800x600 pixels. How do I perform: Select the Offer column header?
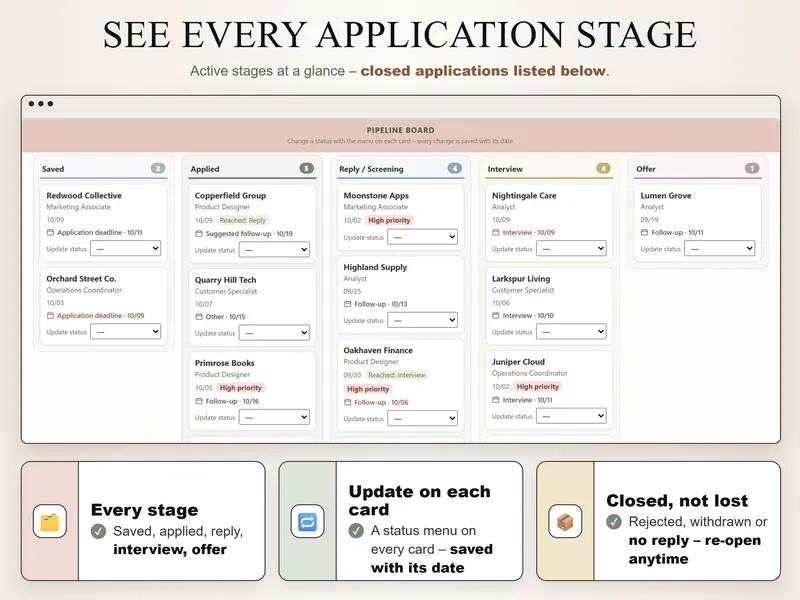tap(646, 169)
